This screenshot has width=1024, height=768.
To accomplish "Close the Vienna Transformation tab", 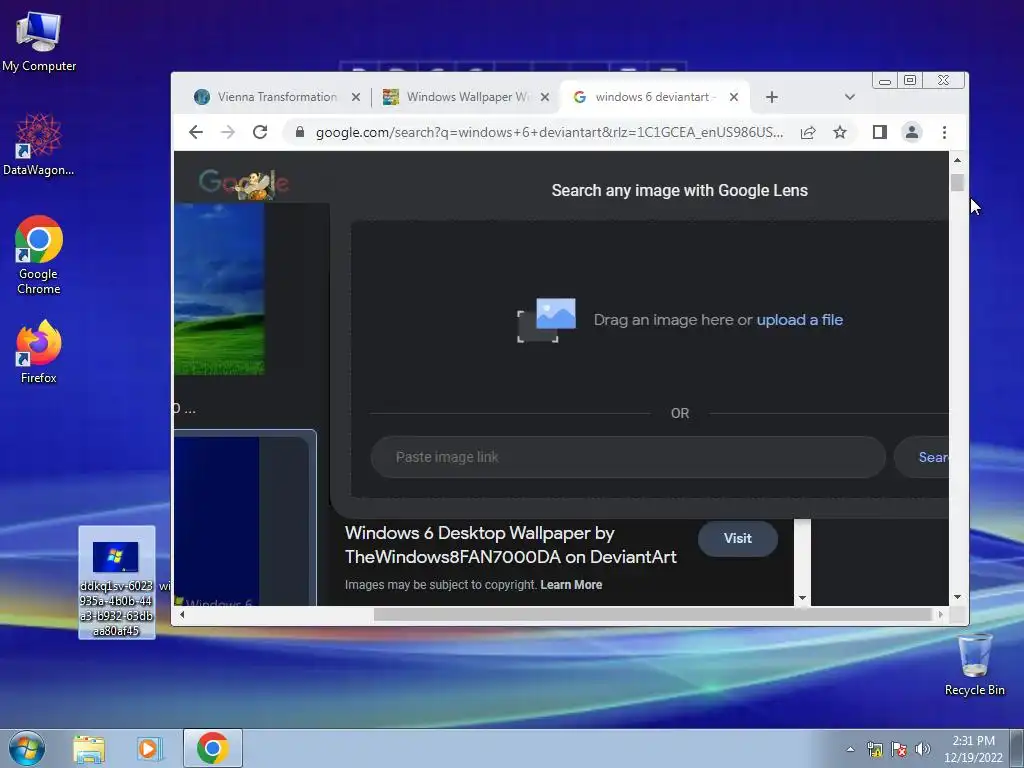I will tap(356, 97).
